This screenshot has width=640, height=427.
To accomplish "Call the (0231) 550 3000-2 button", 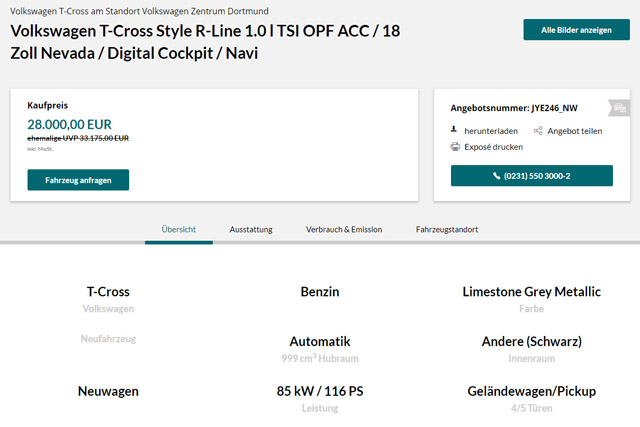I will (531, 176).
